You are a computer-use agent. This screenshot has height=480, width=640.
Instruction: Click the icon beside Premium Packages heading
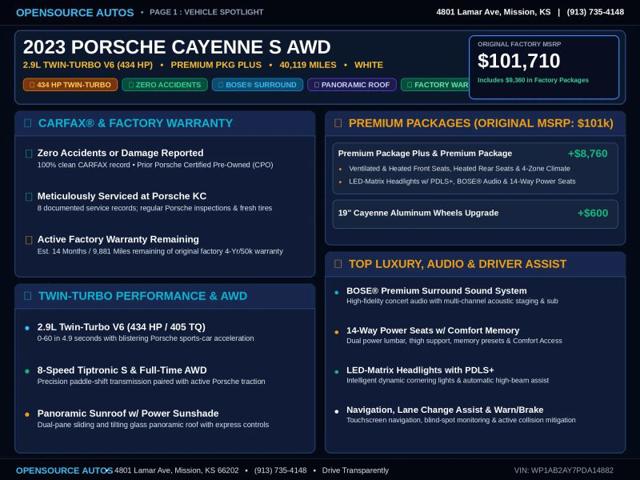point(338,123)
